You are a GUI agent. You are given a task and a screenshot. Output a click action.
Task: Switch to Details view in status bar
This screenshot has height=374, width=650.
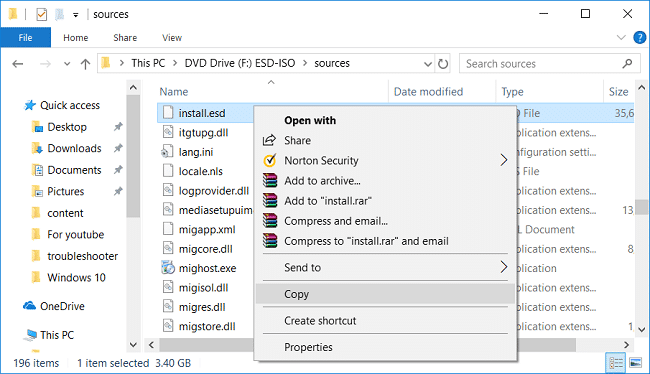(x=616, y=363)
